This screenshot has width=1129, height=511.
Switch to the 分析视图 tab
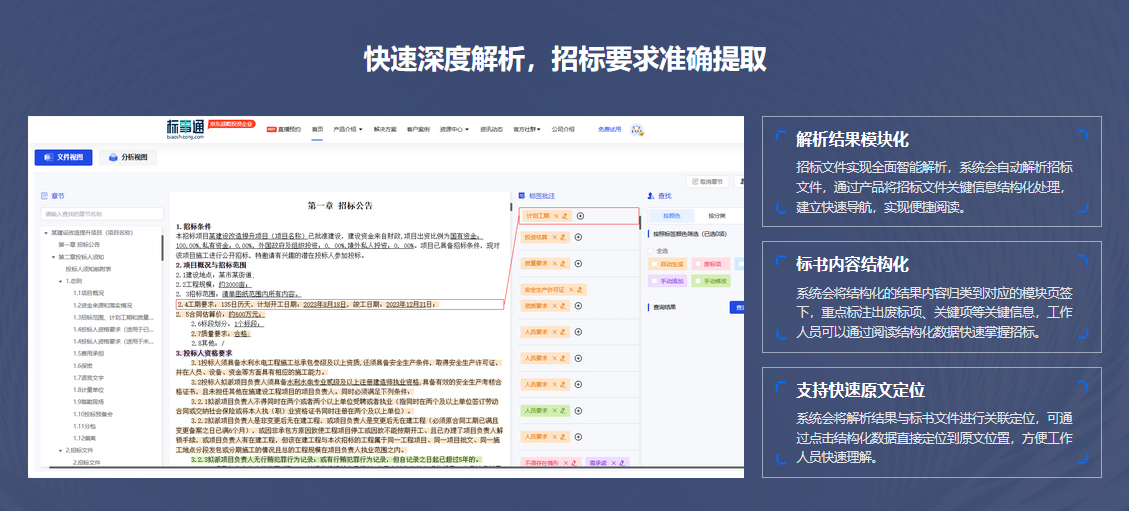point(127,157)
